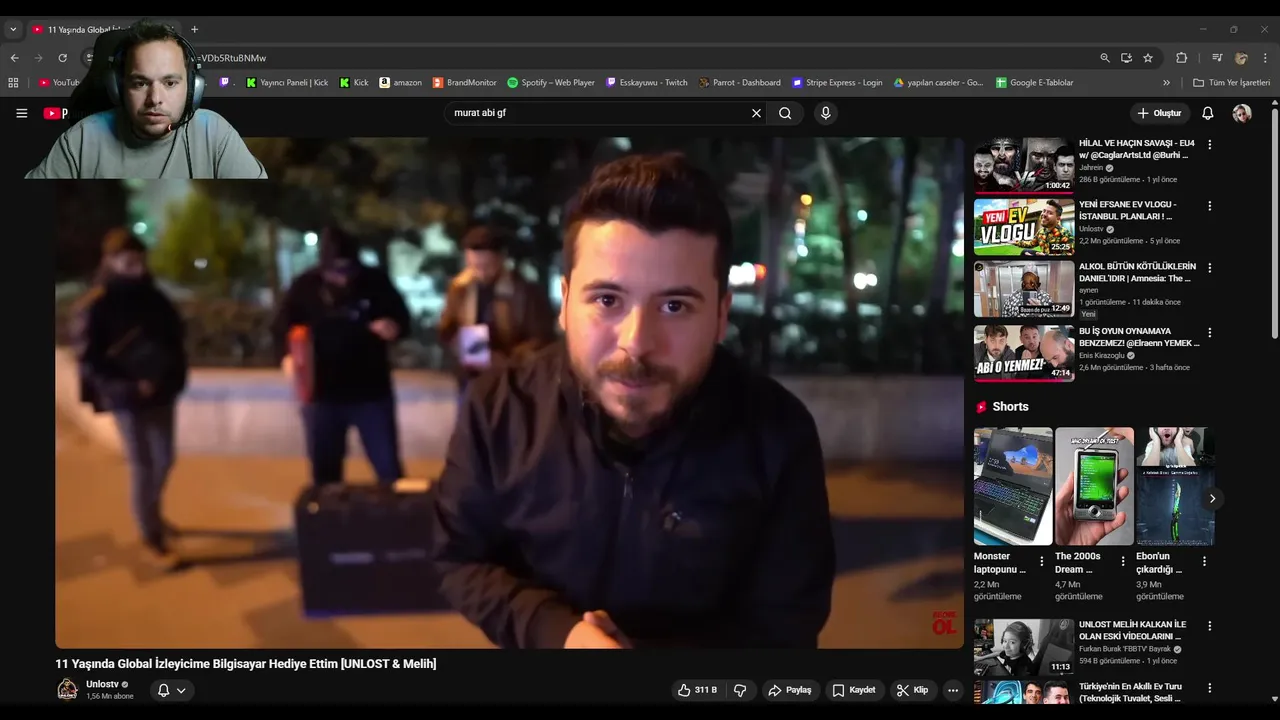Click the main video player area

(509, 392)
